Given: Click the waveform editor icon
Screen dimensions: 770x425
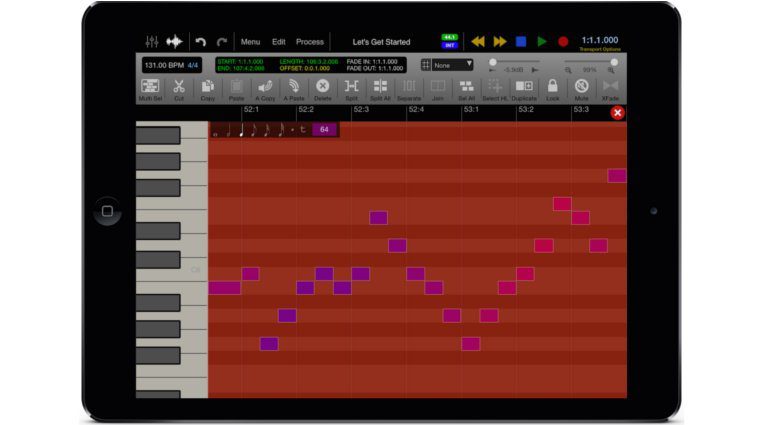Looking at the screenshot, I should point(175,42).
